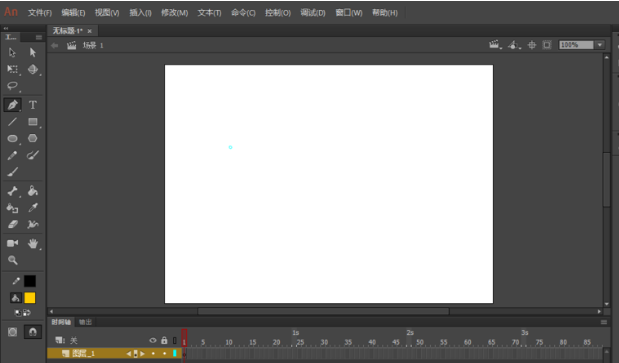
Task: Collapse the tools panel double arrow
Action: click(6, 28)
